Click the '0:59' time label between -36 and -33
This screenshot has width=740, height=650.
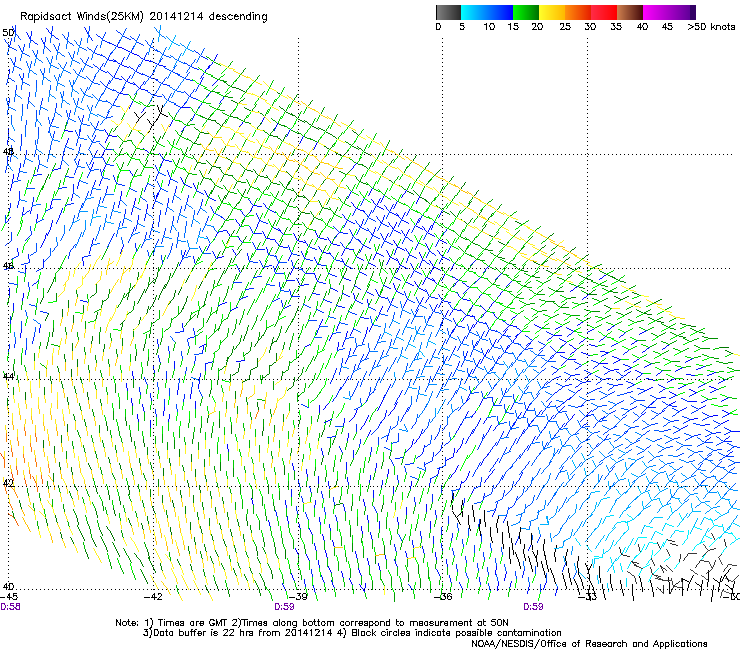pos(533,607)
